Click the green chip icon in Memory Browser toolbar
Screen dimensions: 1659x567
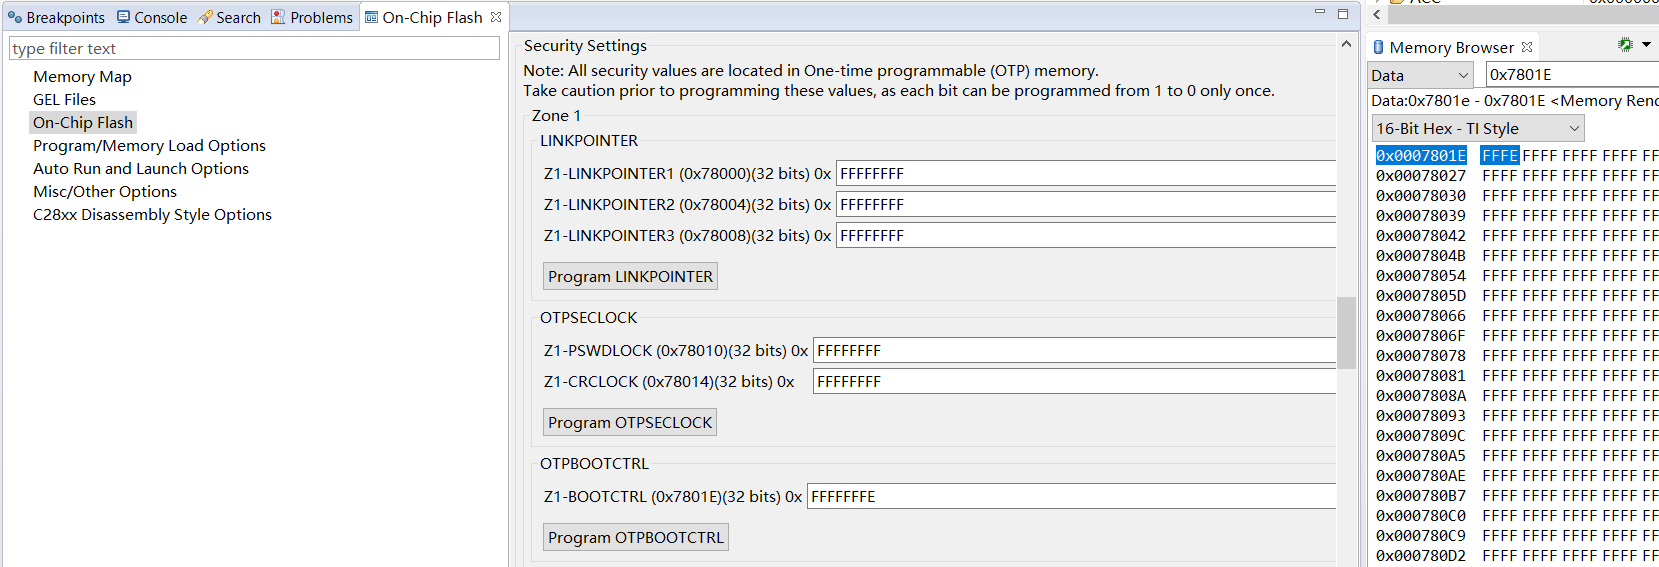pos(1625,45)
